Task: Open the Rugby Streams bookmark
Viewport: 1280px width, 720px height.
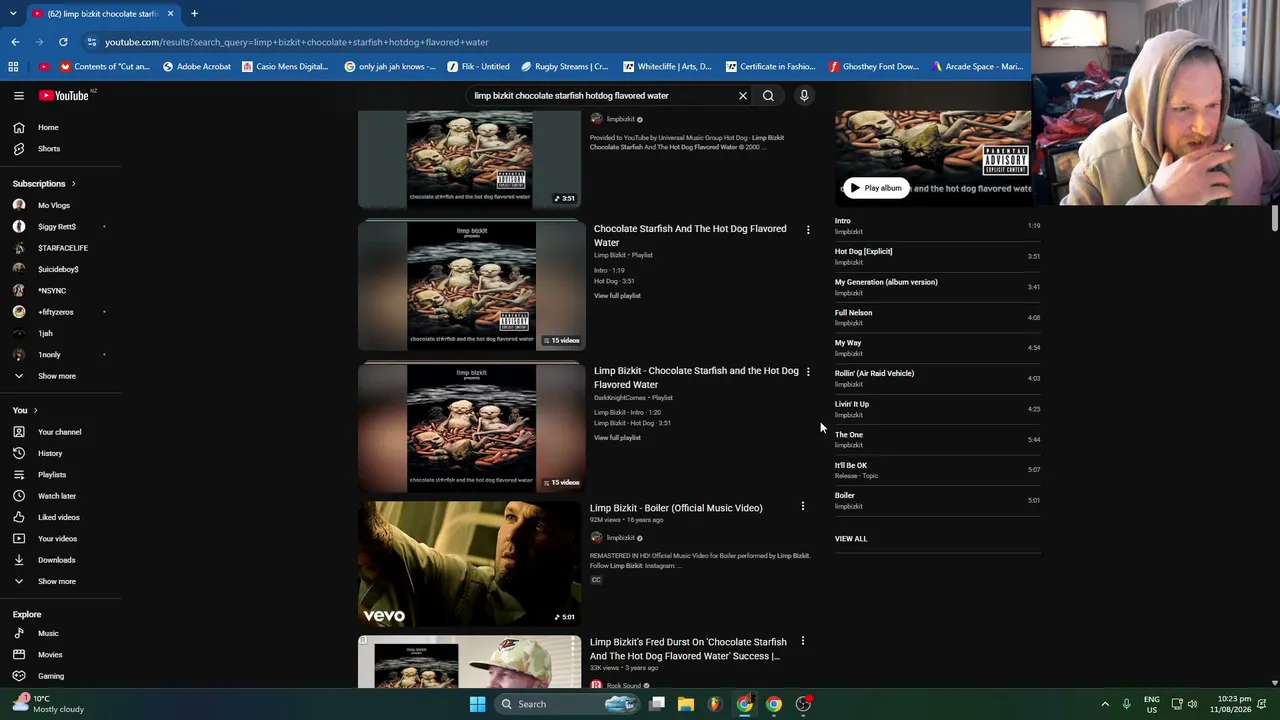Action: tap(564, 67)
